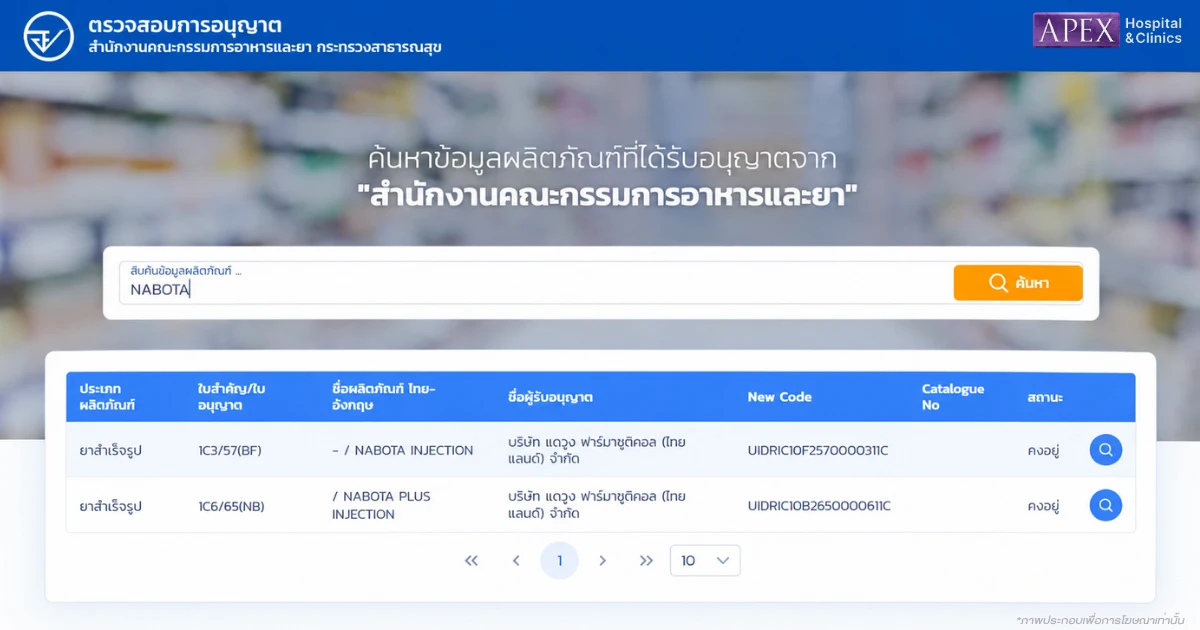Click the New Code column header
This screenshot has height=630, width=1200.
tap(780, 397)
